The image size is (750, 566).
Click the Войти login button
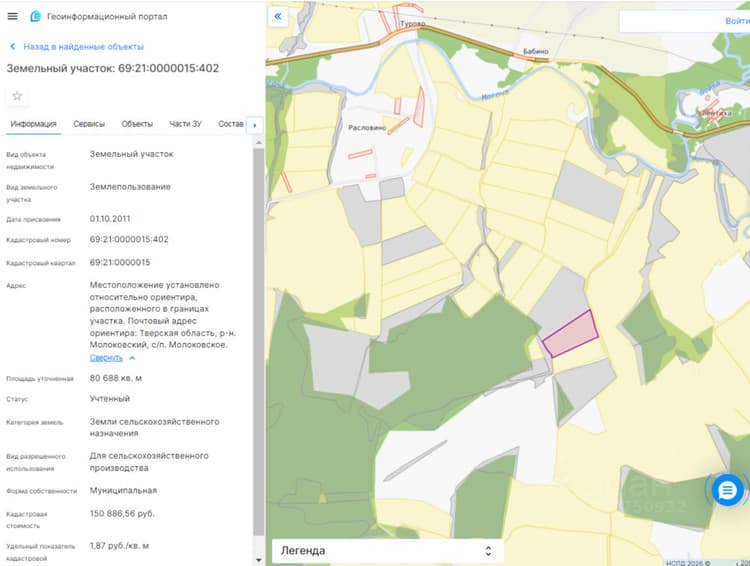click(x=737, y=21)
